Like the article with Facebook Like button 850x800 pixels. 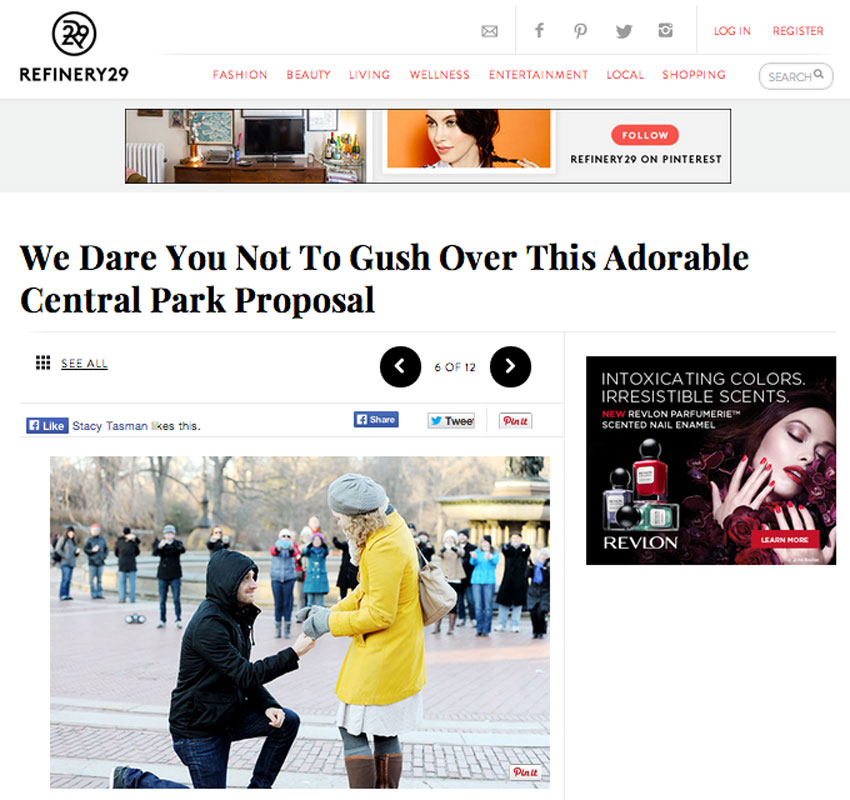tap(47, 425)
